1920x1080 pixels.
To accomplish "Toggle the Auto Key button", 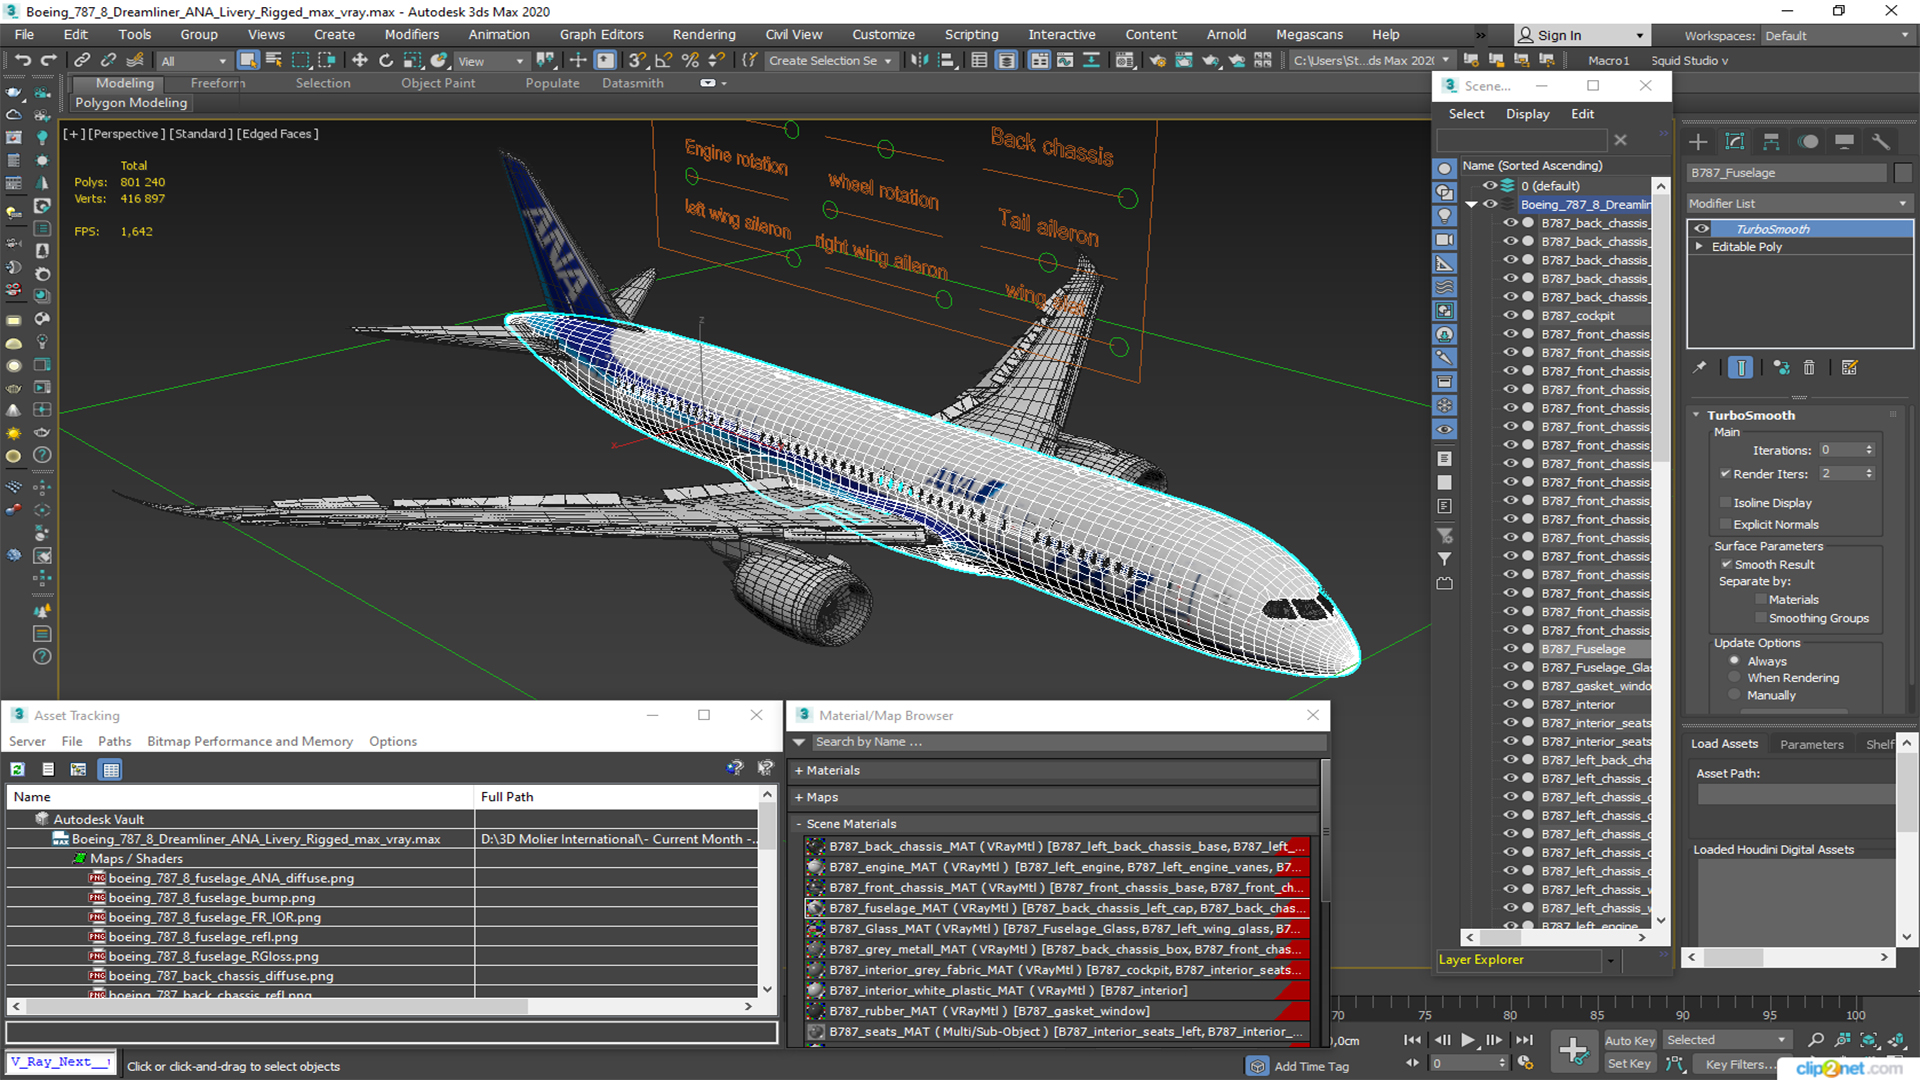I will point(1630,1041).
